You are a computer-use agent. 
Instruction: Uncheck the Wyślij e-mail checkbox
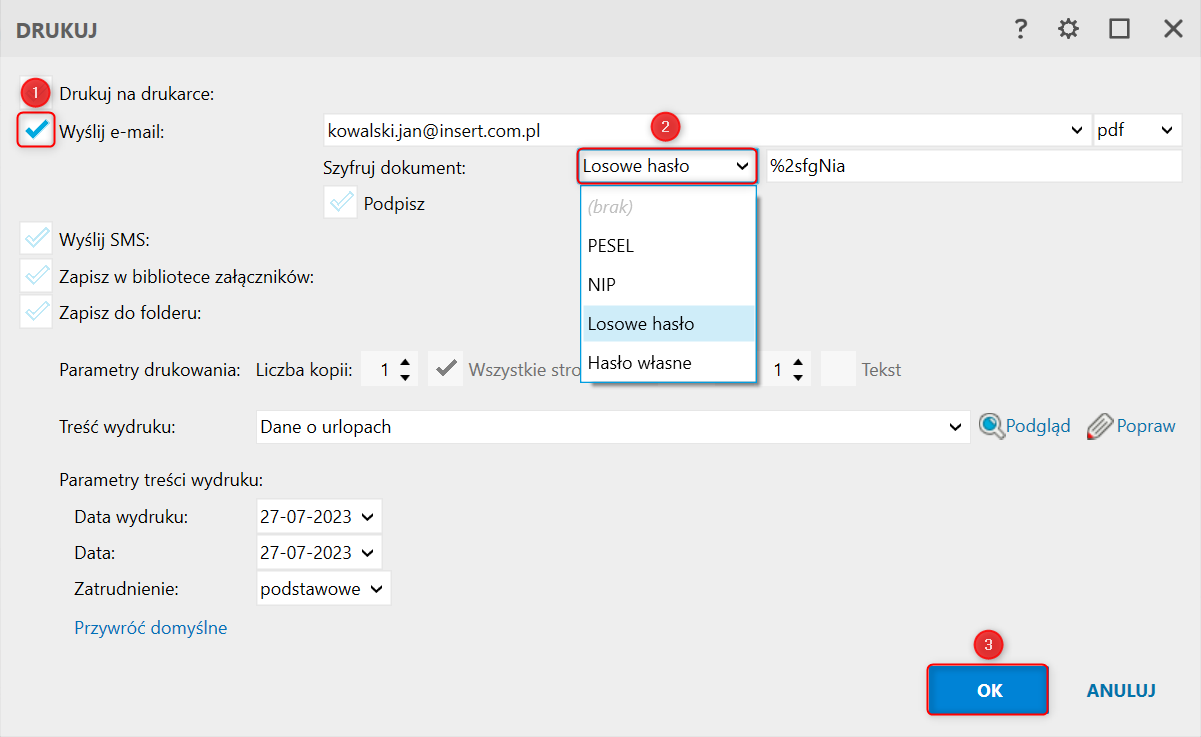[x=37, y=130]
